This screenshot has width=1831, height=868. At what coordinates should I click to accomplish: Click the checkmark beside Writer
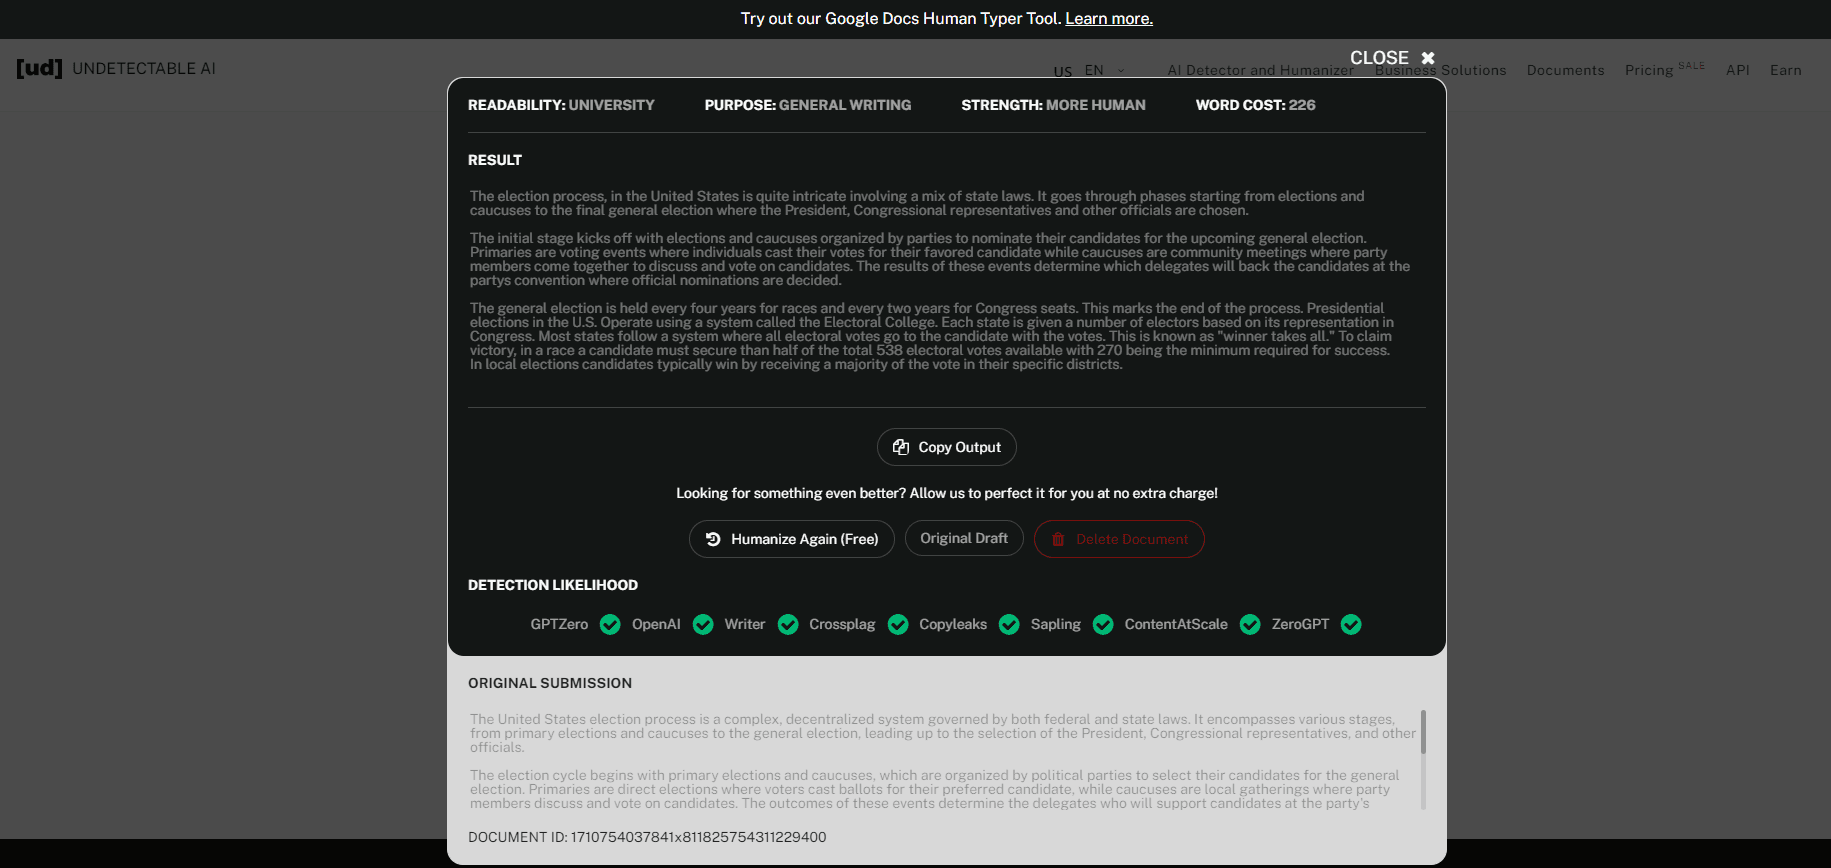tap(788, 625)
